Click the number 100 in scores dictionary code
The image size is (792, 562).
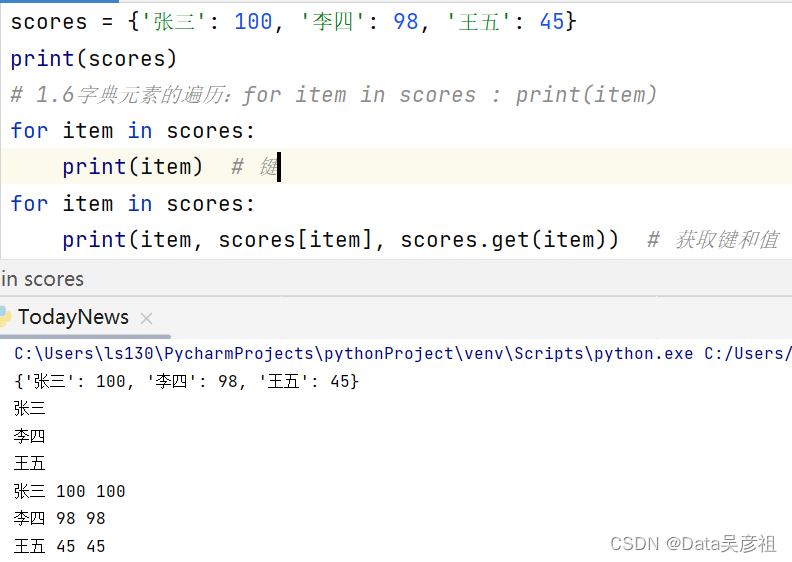point(253,22)
